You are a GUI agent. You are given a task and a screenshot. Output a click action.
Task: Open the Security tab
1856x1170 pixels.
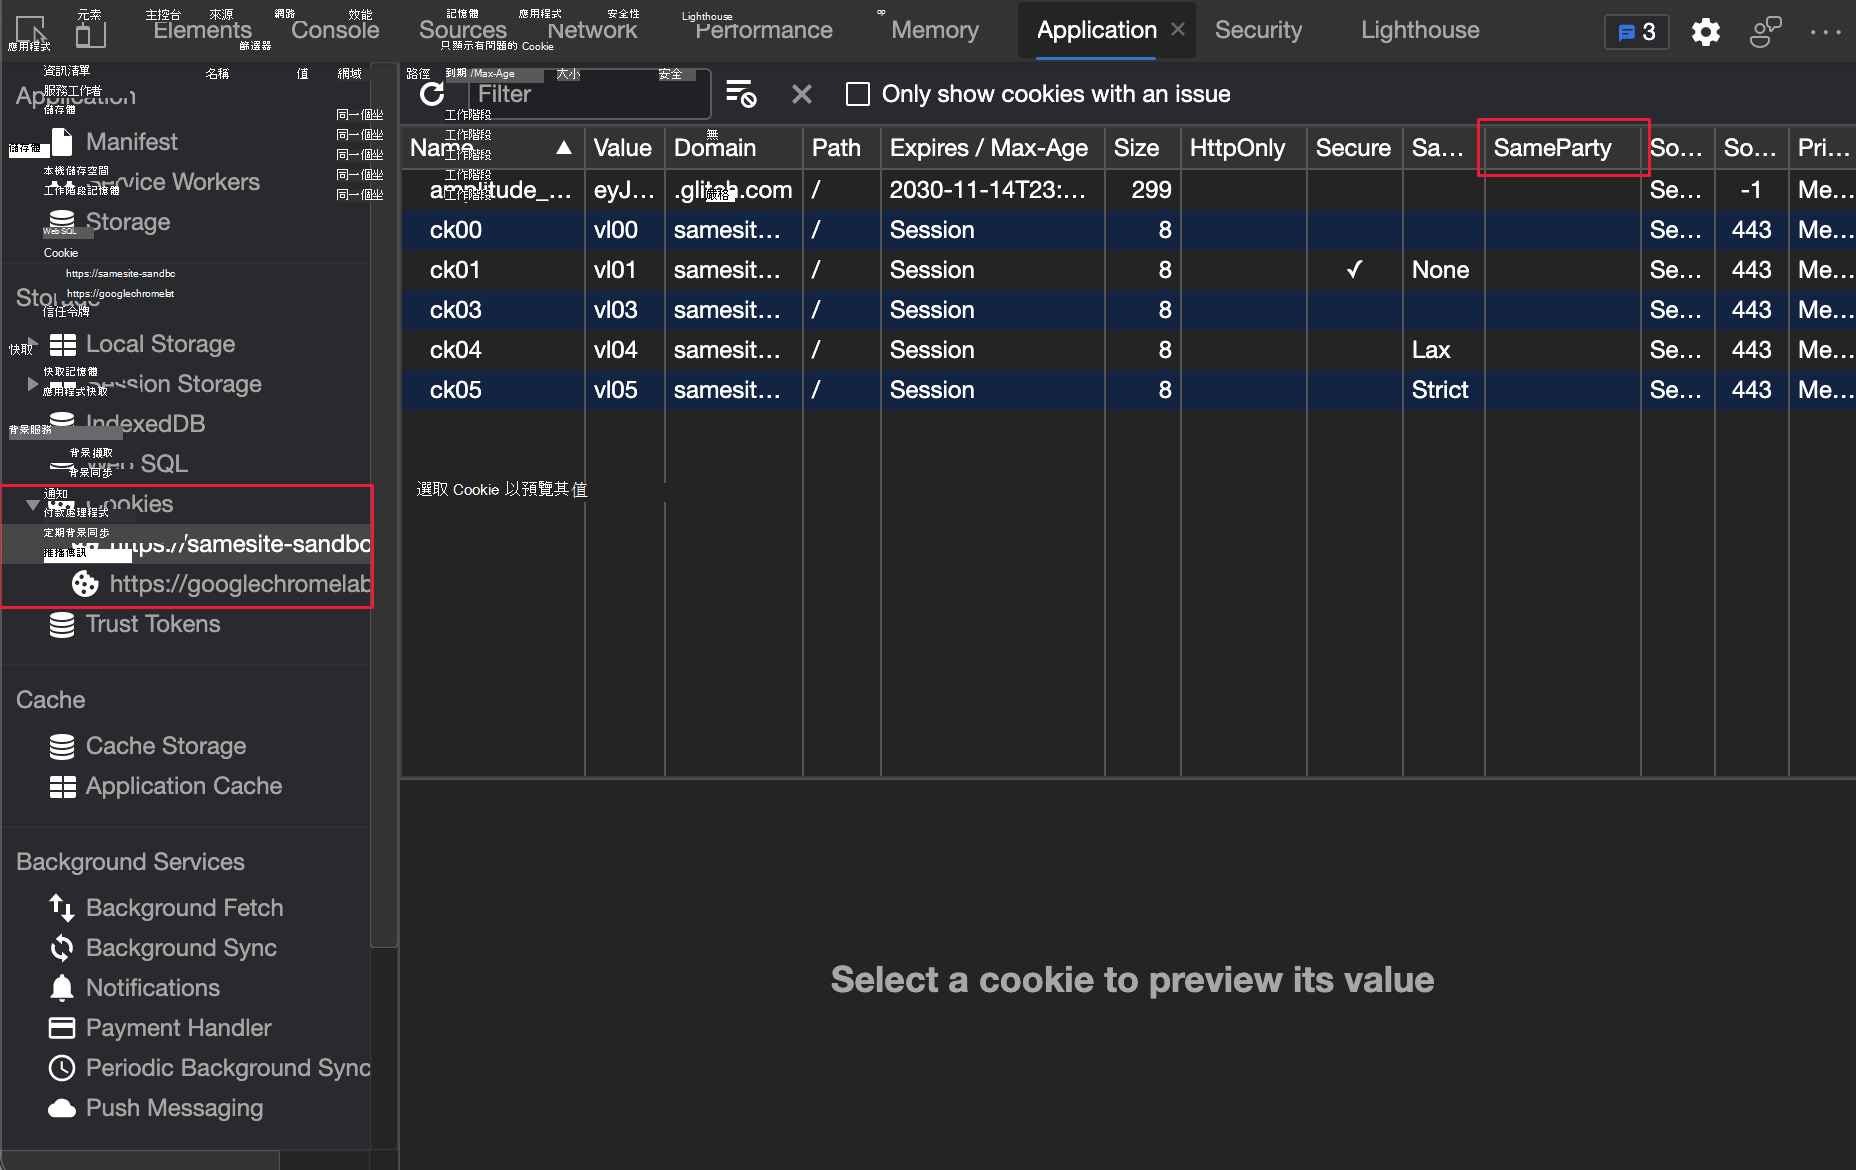coord(1258,30)
